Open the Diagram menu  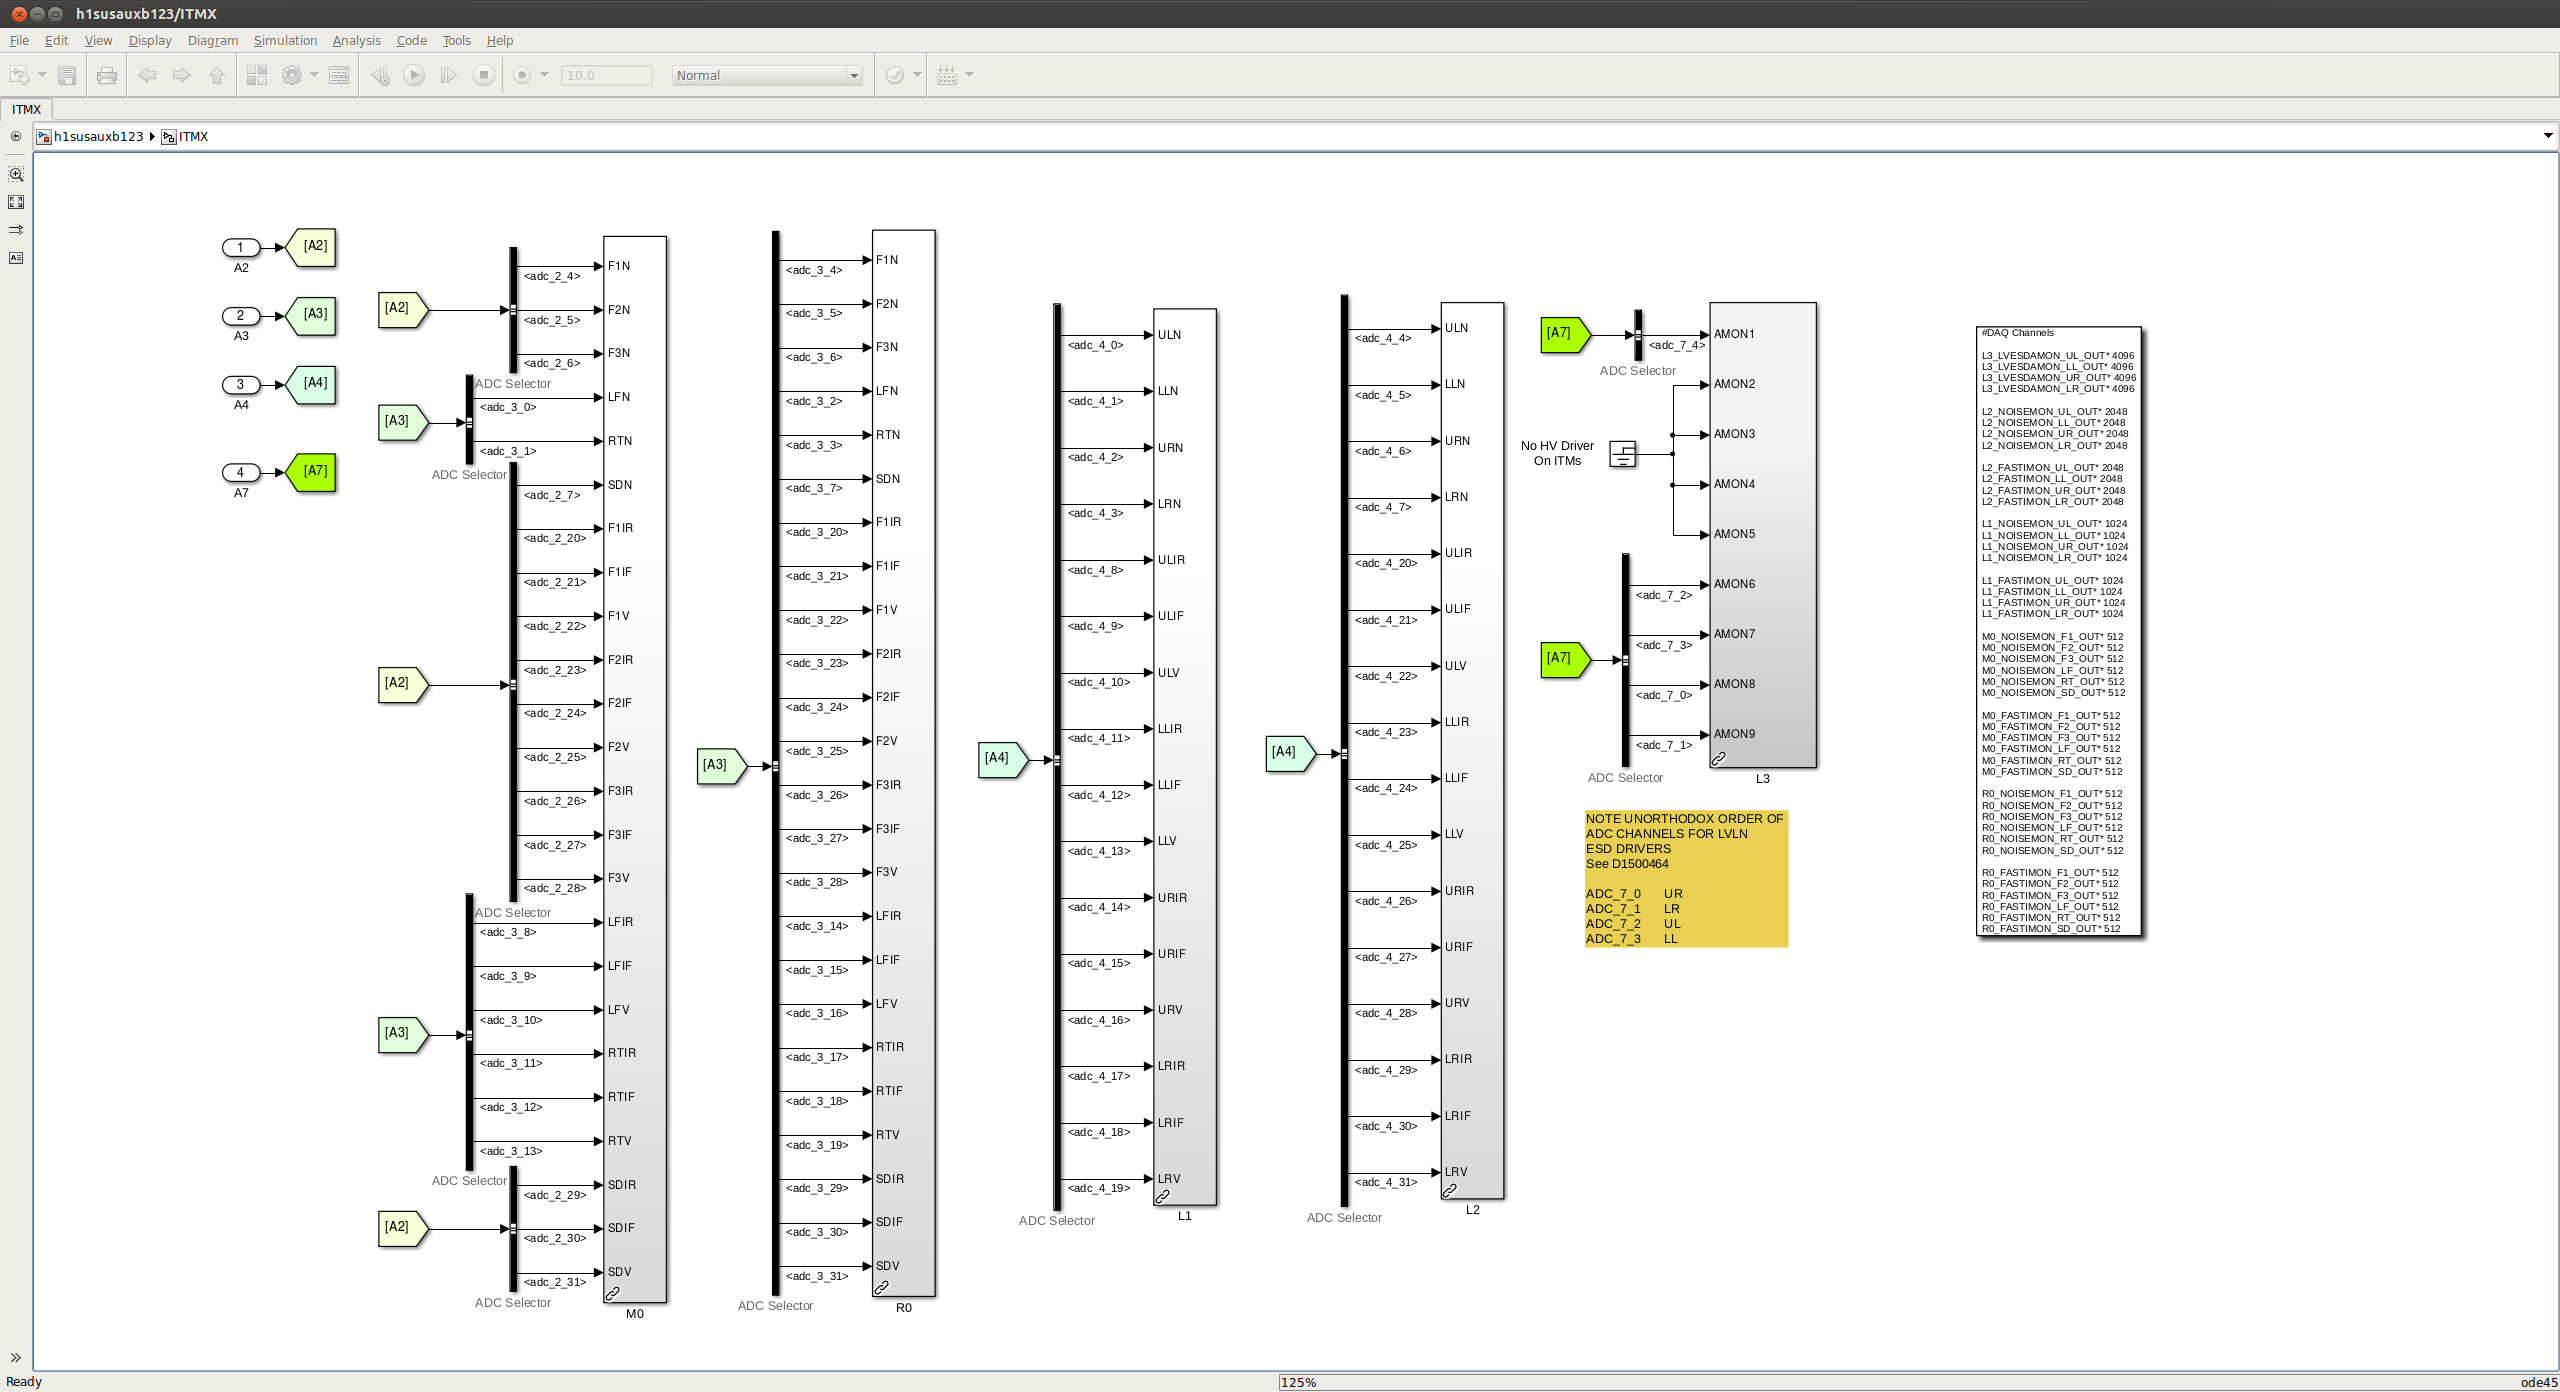pos(213,40)
